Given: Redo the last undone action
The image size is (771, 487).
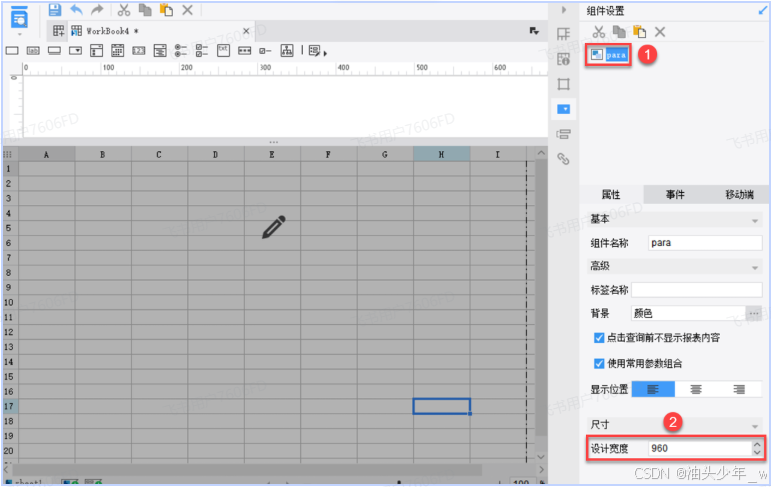Looking at the screenshot, I should click(x=97, y=9).
